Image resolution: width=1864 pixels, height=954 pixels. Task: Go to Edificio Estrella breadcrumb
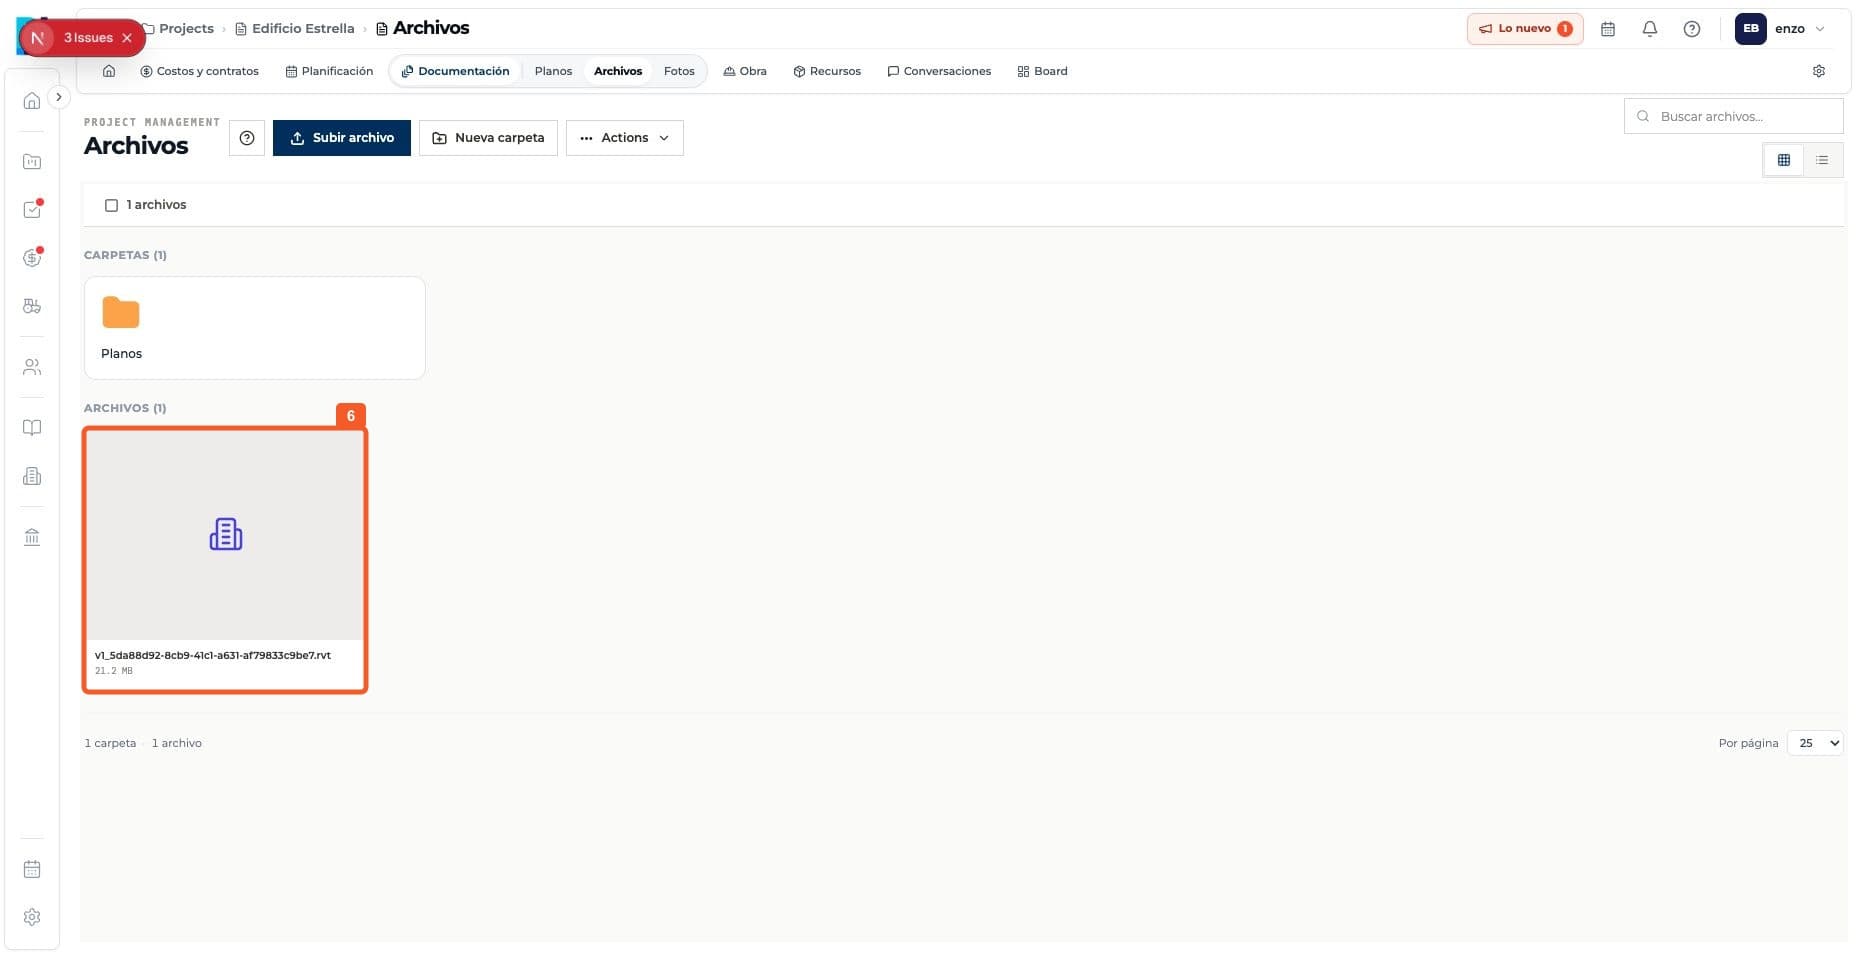(x=295, y=29)
